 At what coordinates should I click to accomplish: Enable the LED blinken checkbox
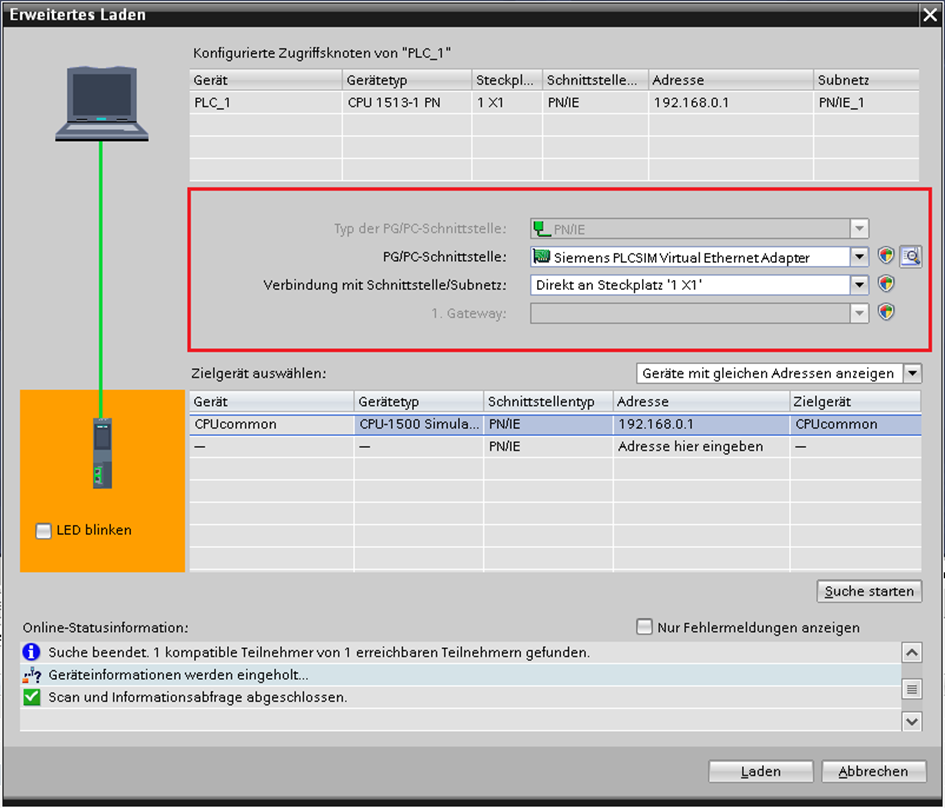coord(43,531)
